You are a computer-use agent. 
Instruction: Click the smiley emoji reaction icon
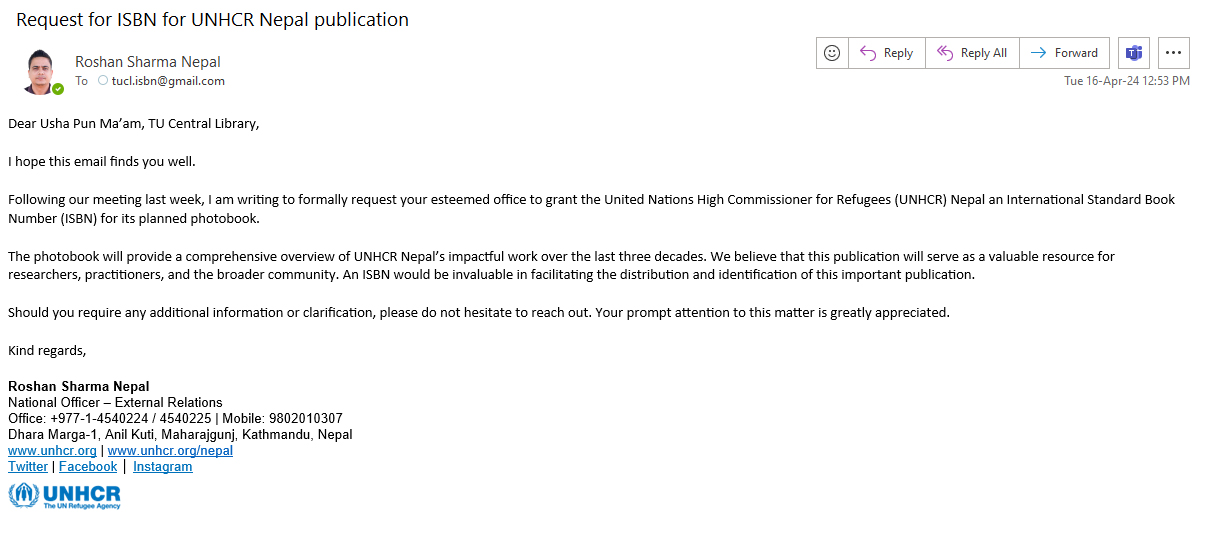point(832,53)
